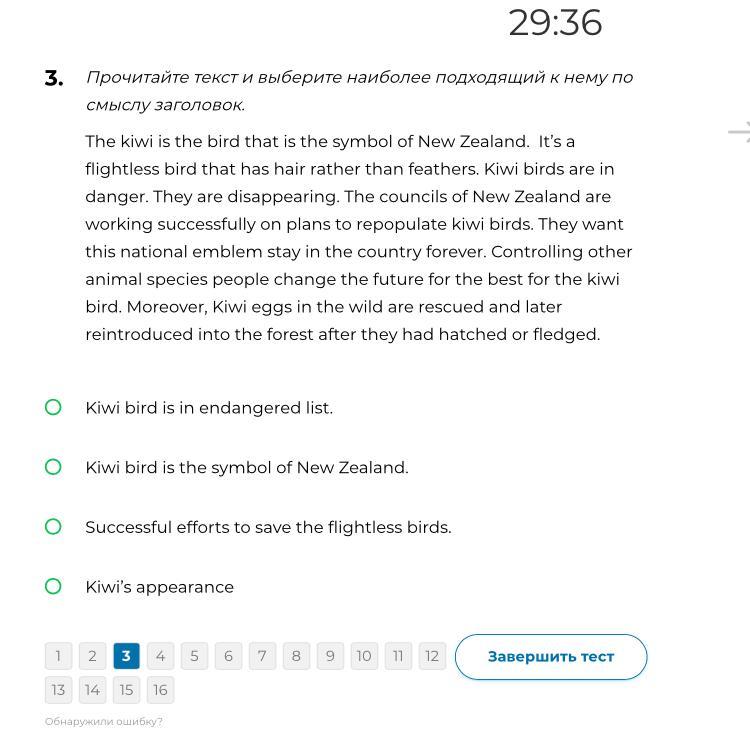Open the 'Обнаружили ошибку?' link
Screen dimensions: 750x750
tap(104, 721)
